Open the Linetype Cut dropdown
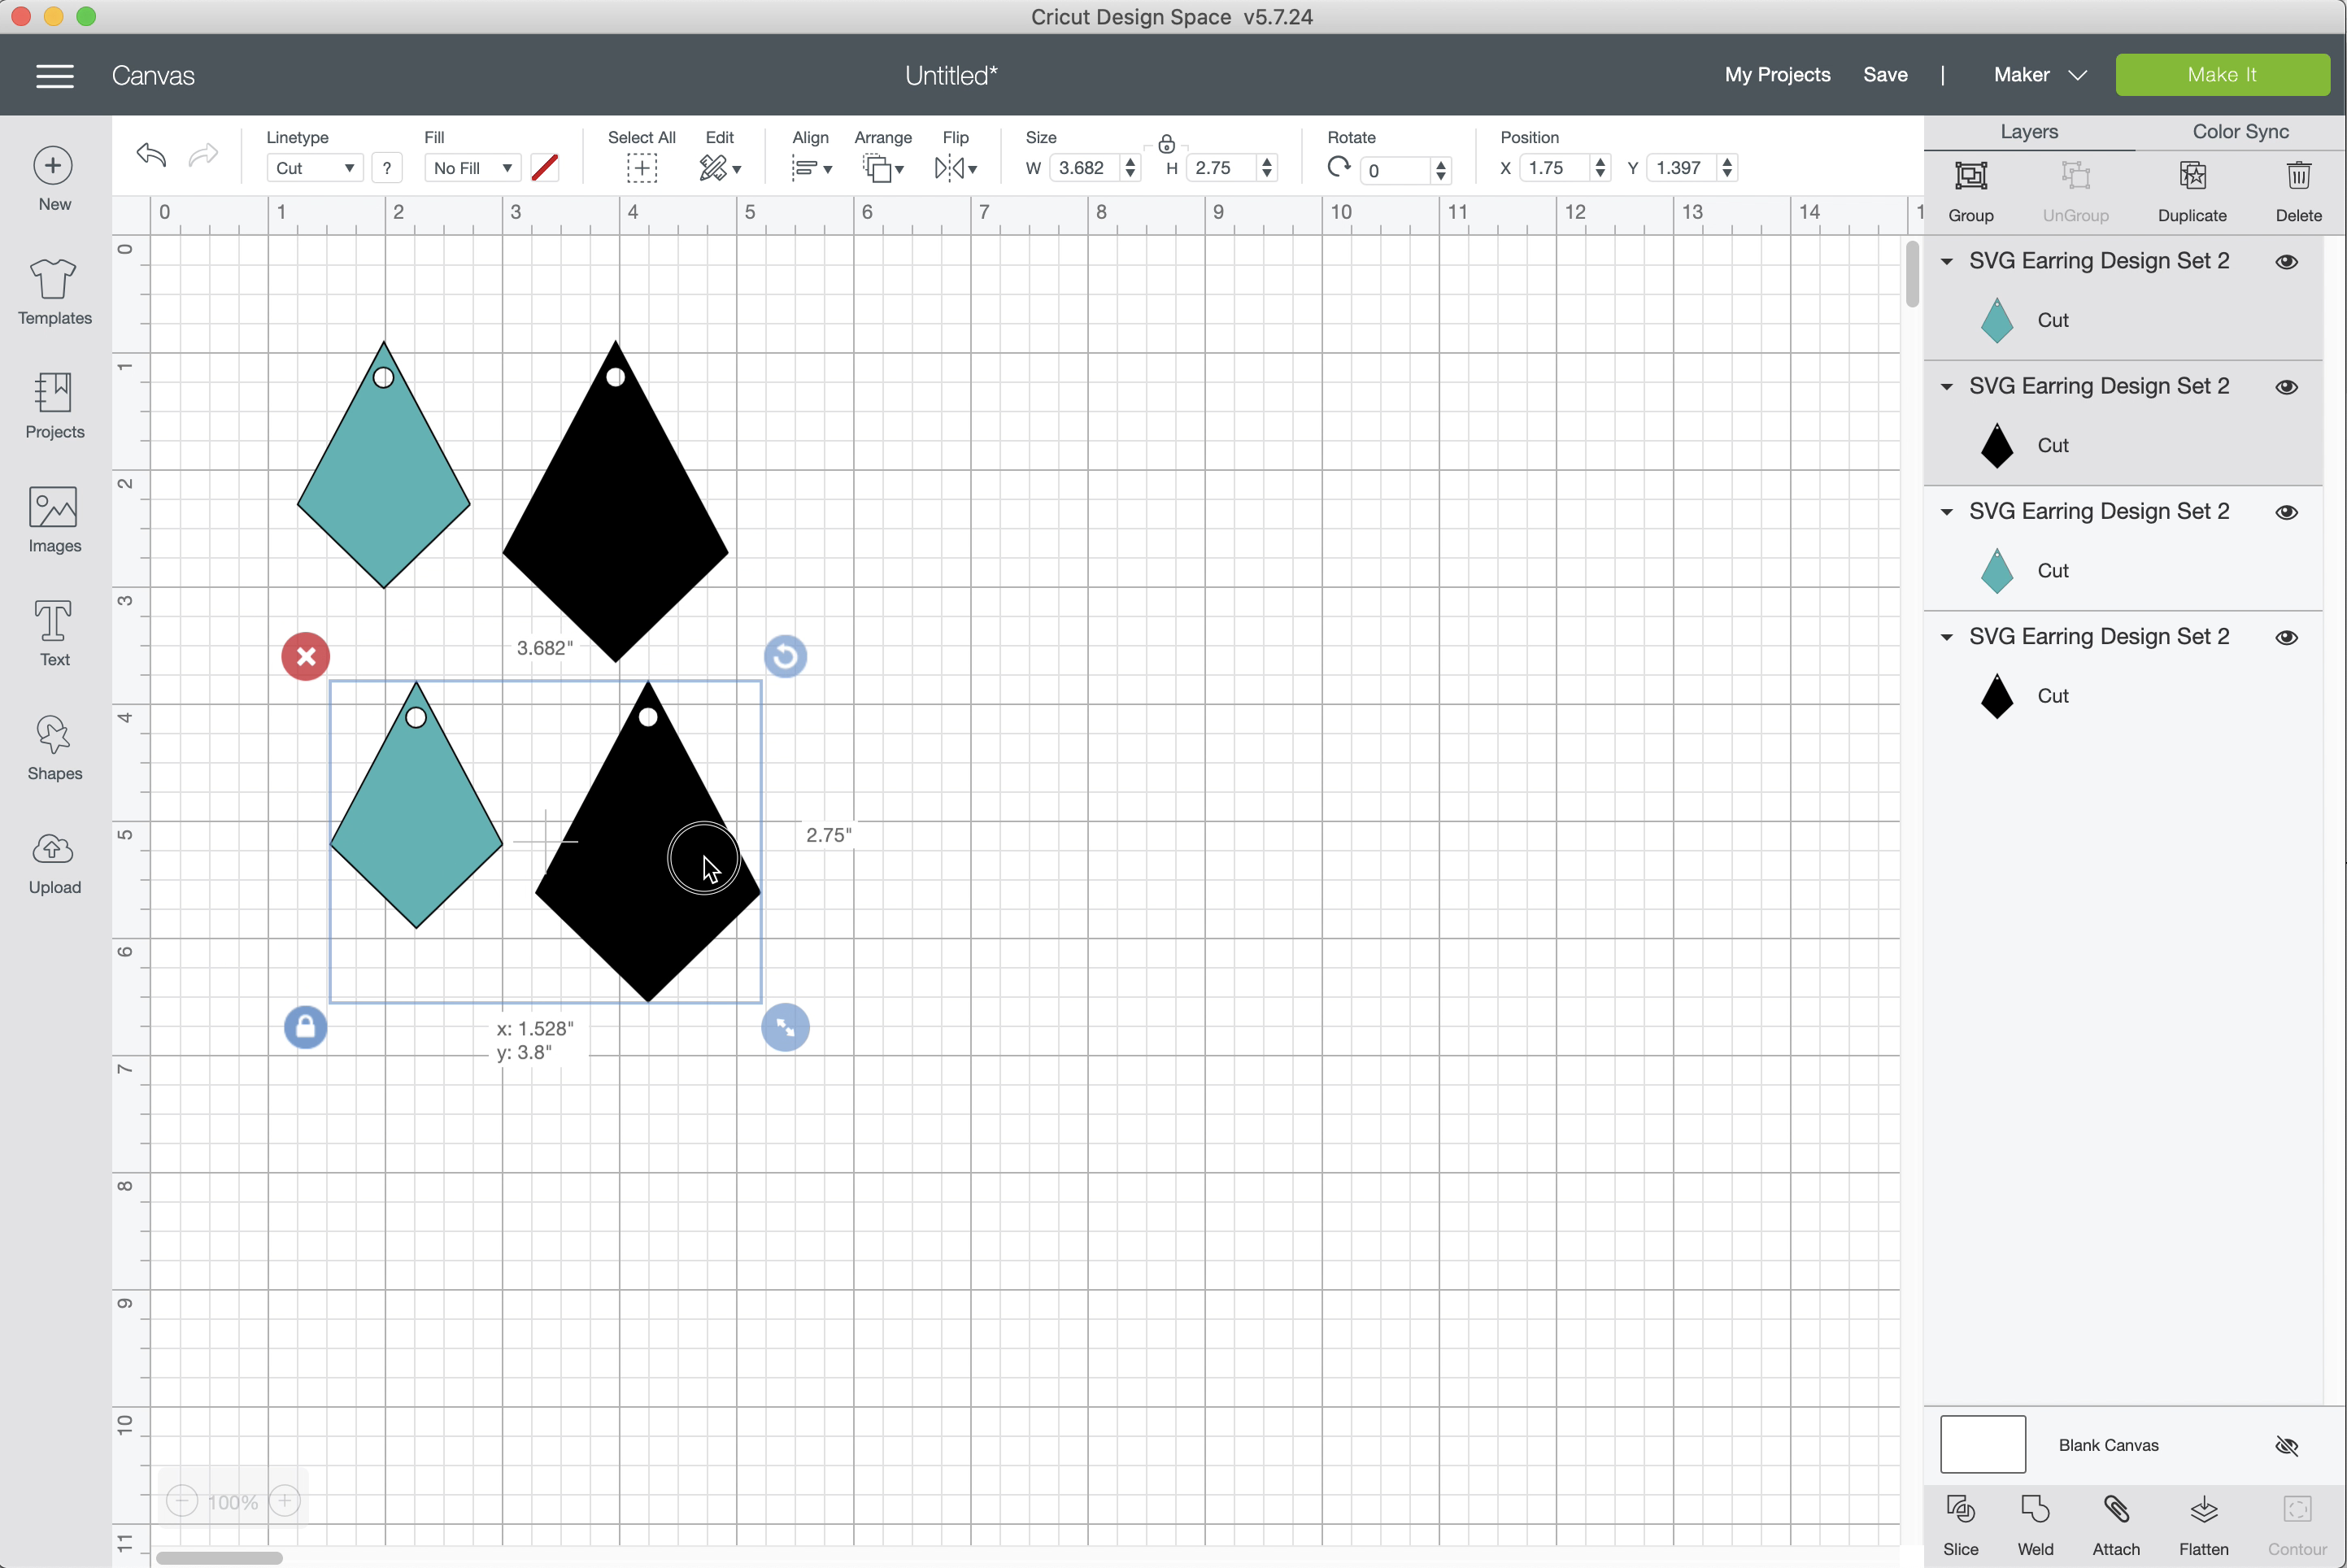 pyautogui.click(x=314, y=168)
